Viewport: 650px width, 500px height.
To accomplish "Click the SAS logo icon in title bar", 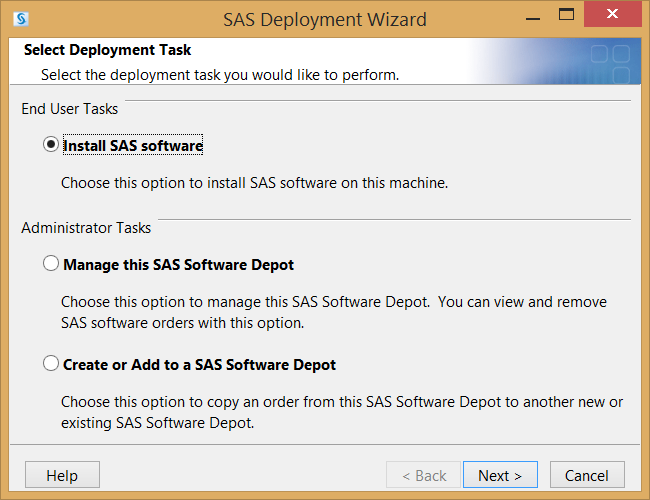I will [x=21, y=19].
